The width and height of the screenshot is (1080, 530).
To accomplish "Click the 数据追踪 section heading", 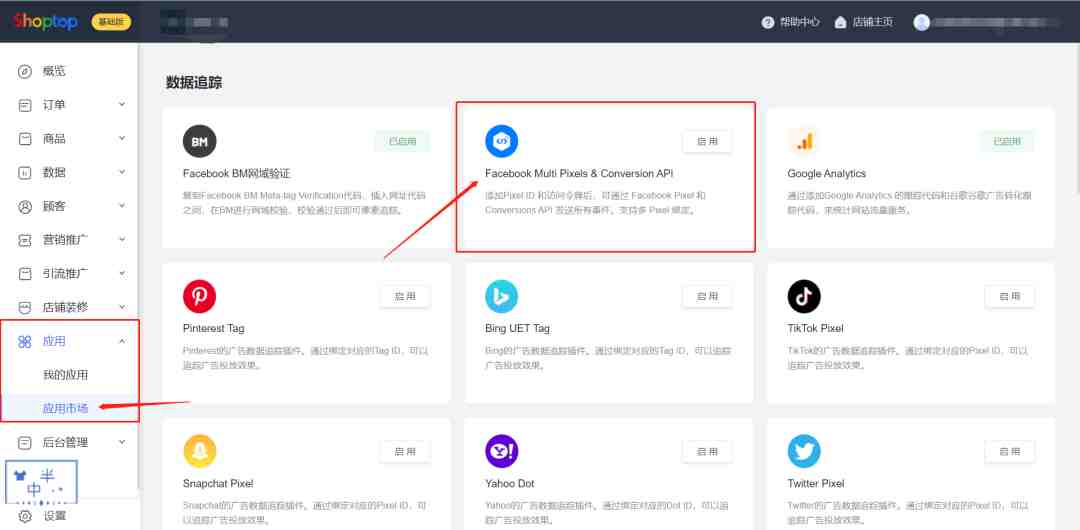I will coord(194,83).
